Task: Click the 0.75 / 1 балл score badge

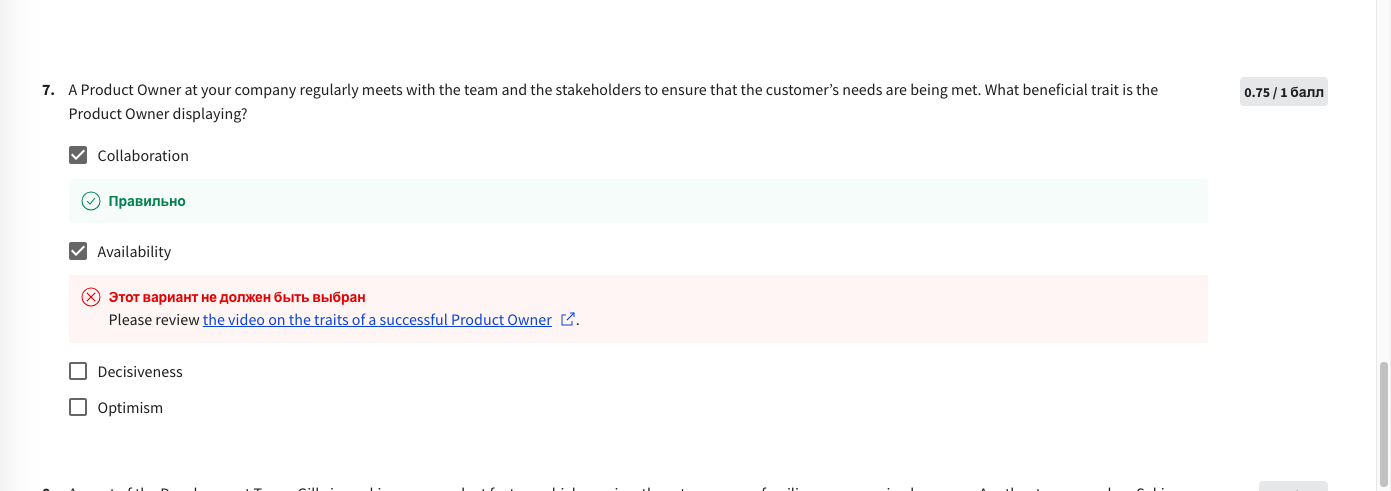Action: click(1283, 92)
